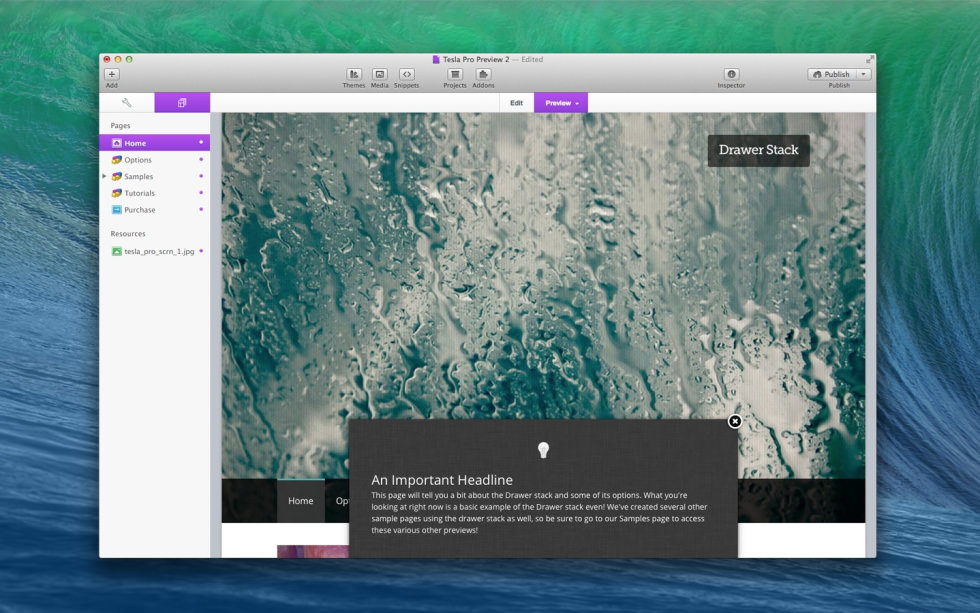
Task: Open the Publish dropdown arrow
Action: (x=864, y=74)
